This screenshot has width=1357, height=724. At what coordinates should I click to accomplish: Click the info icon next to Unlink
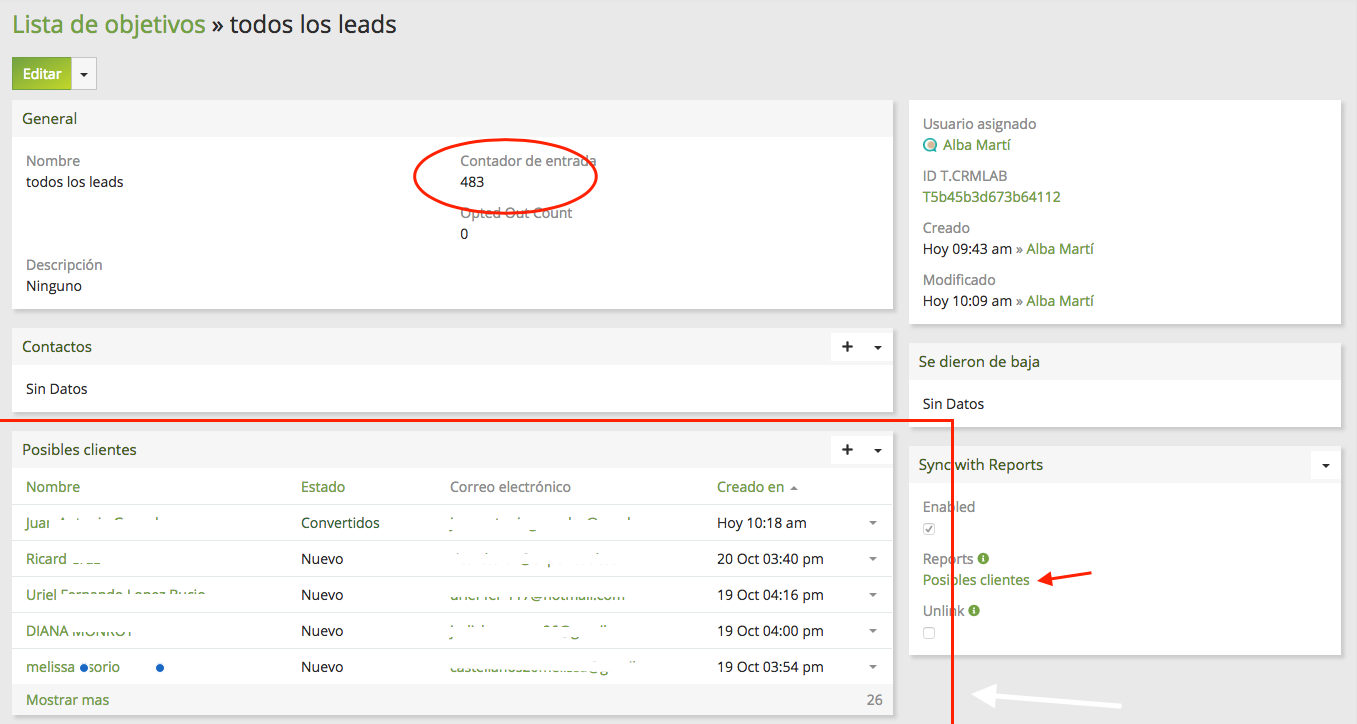point(974,611)
